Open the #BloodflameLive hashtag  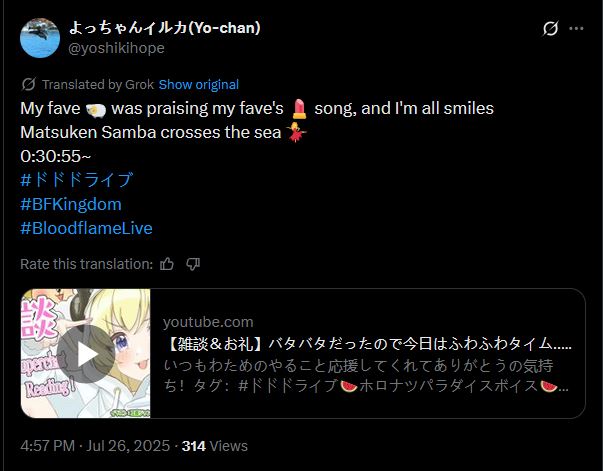pyautogui.click(x=86, y=228)
